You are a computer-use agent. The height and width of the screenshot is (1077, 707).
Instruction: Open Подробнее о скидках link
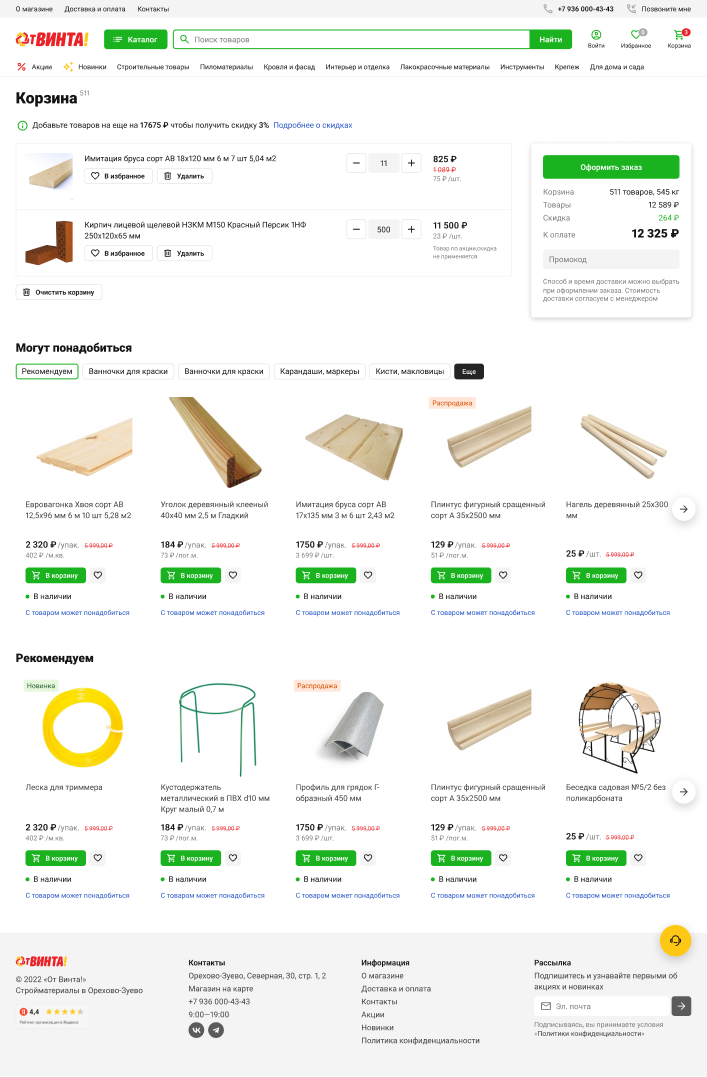point(313,125)
